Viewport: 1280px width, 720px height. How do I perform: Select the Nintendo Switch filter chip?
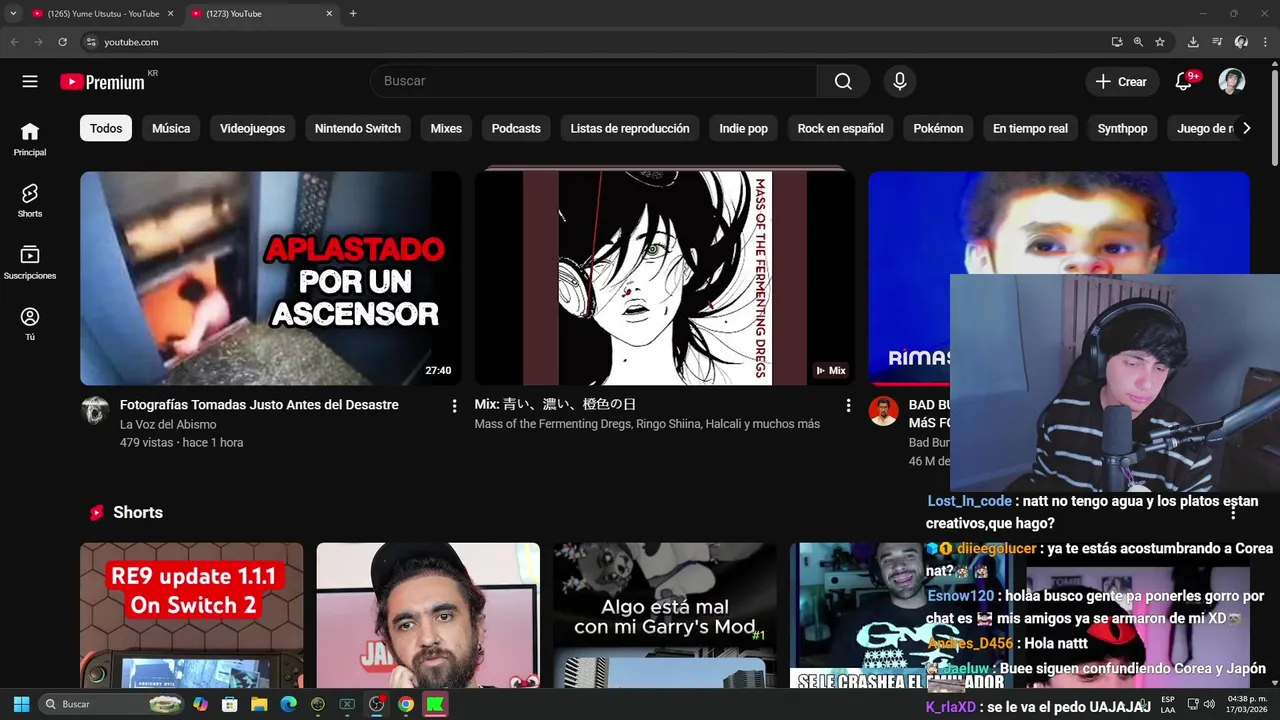tap(357, 128)
